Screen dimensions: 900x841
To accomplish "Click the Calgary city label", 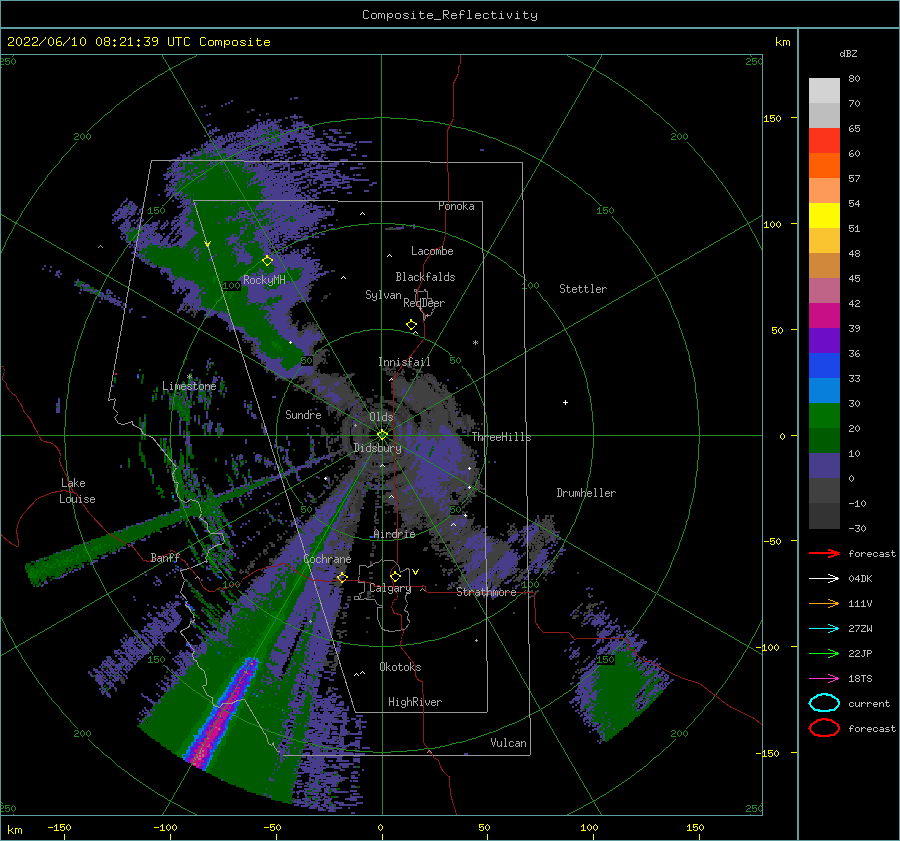I will (390, 588).
